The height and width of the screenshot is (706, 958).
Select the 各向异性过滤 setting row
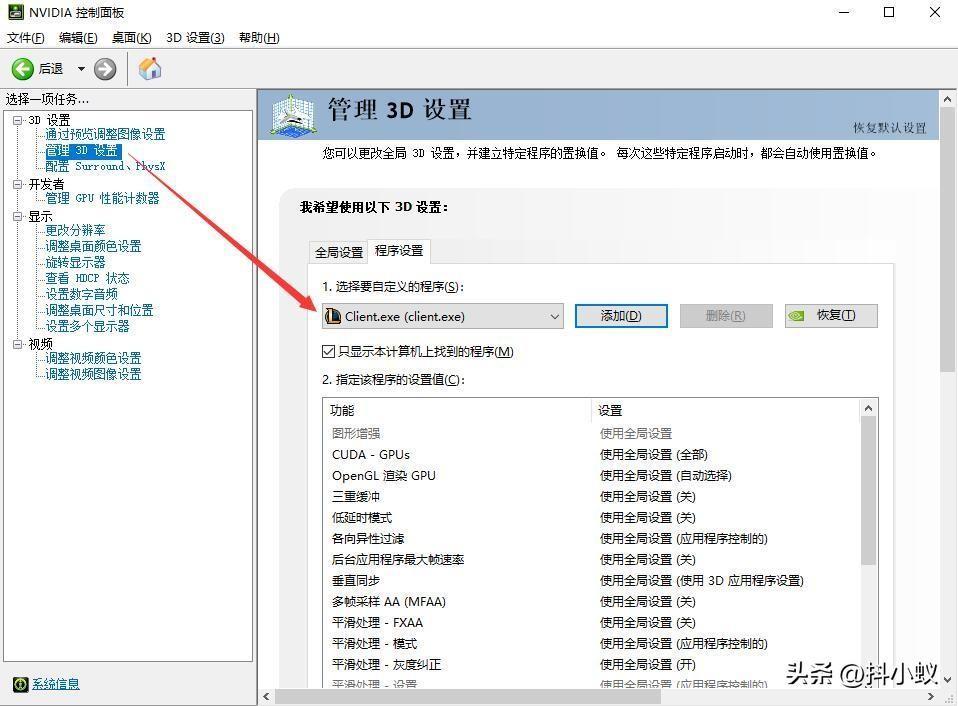click(591, 539)
